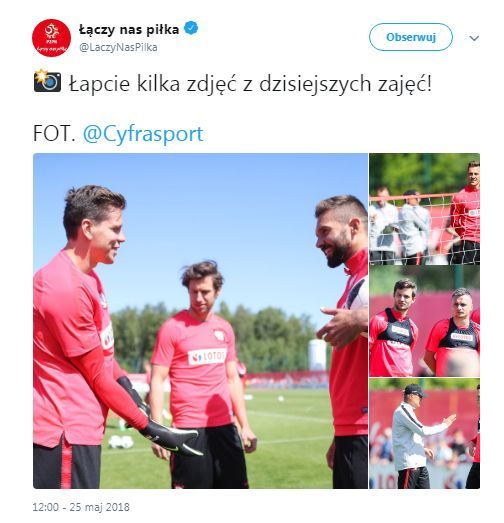Click the FOT. credit text
504x523 pixels.
click(54, 134)
